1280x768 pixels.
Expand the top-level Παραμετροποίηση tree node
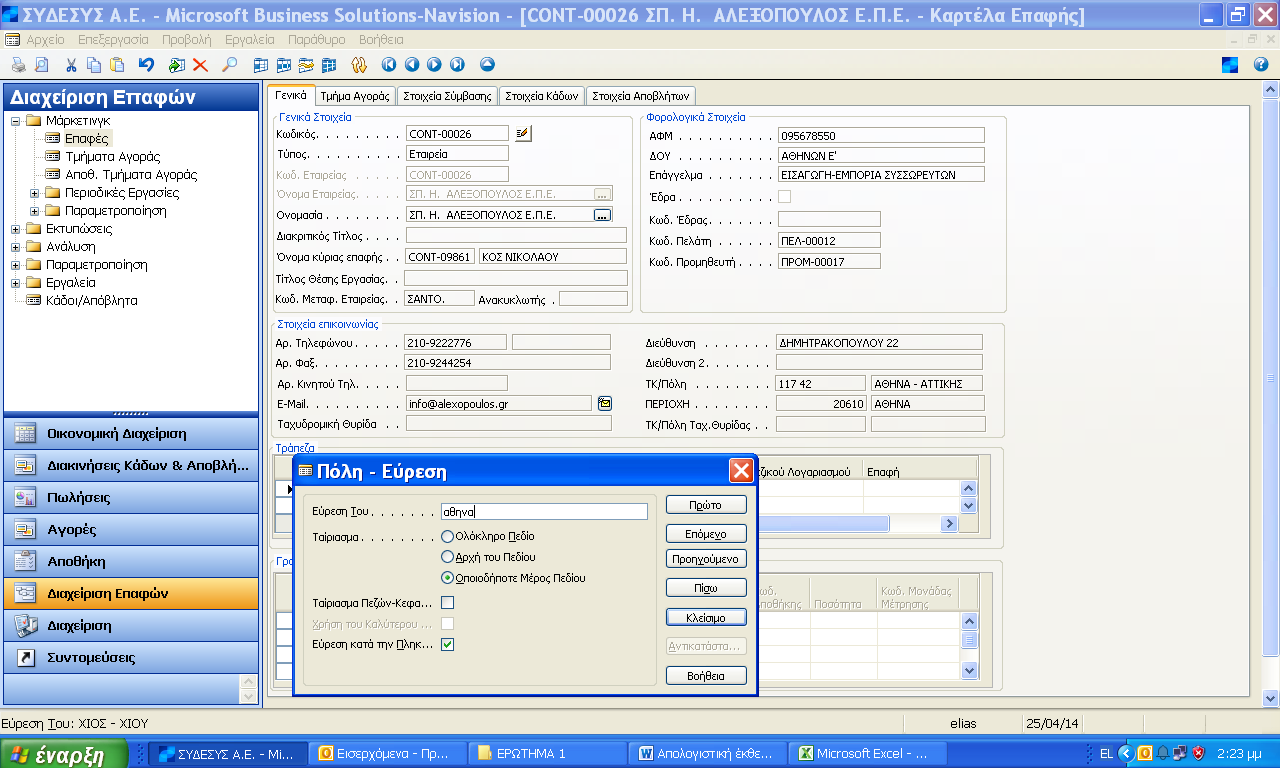pos(16,265)
